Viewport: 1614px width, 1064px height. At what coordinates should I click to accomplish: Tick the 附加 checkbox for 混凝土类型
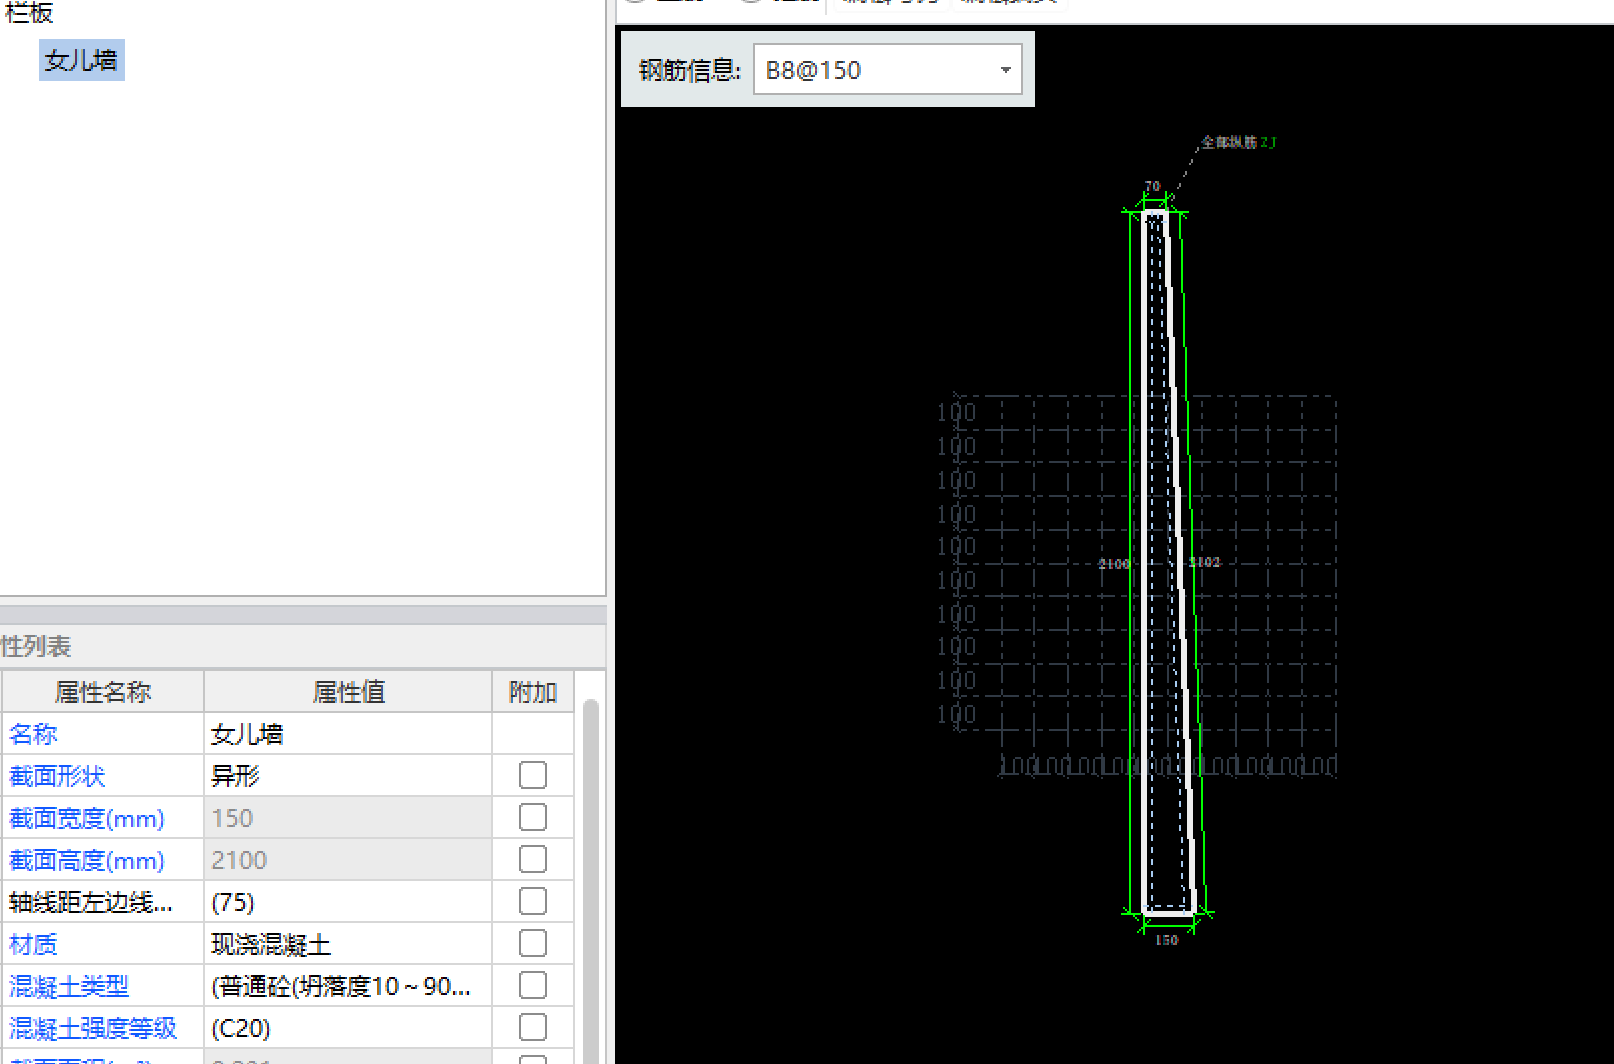tap(533, 986)
